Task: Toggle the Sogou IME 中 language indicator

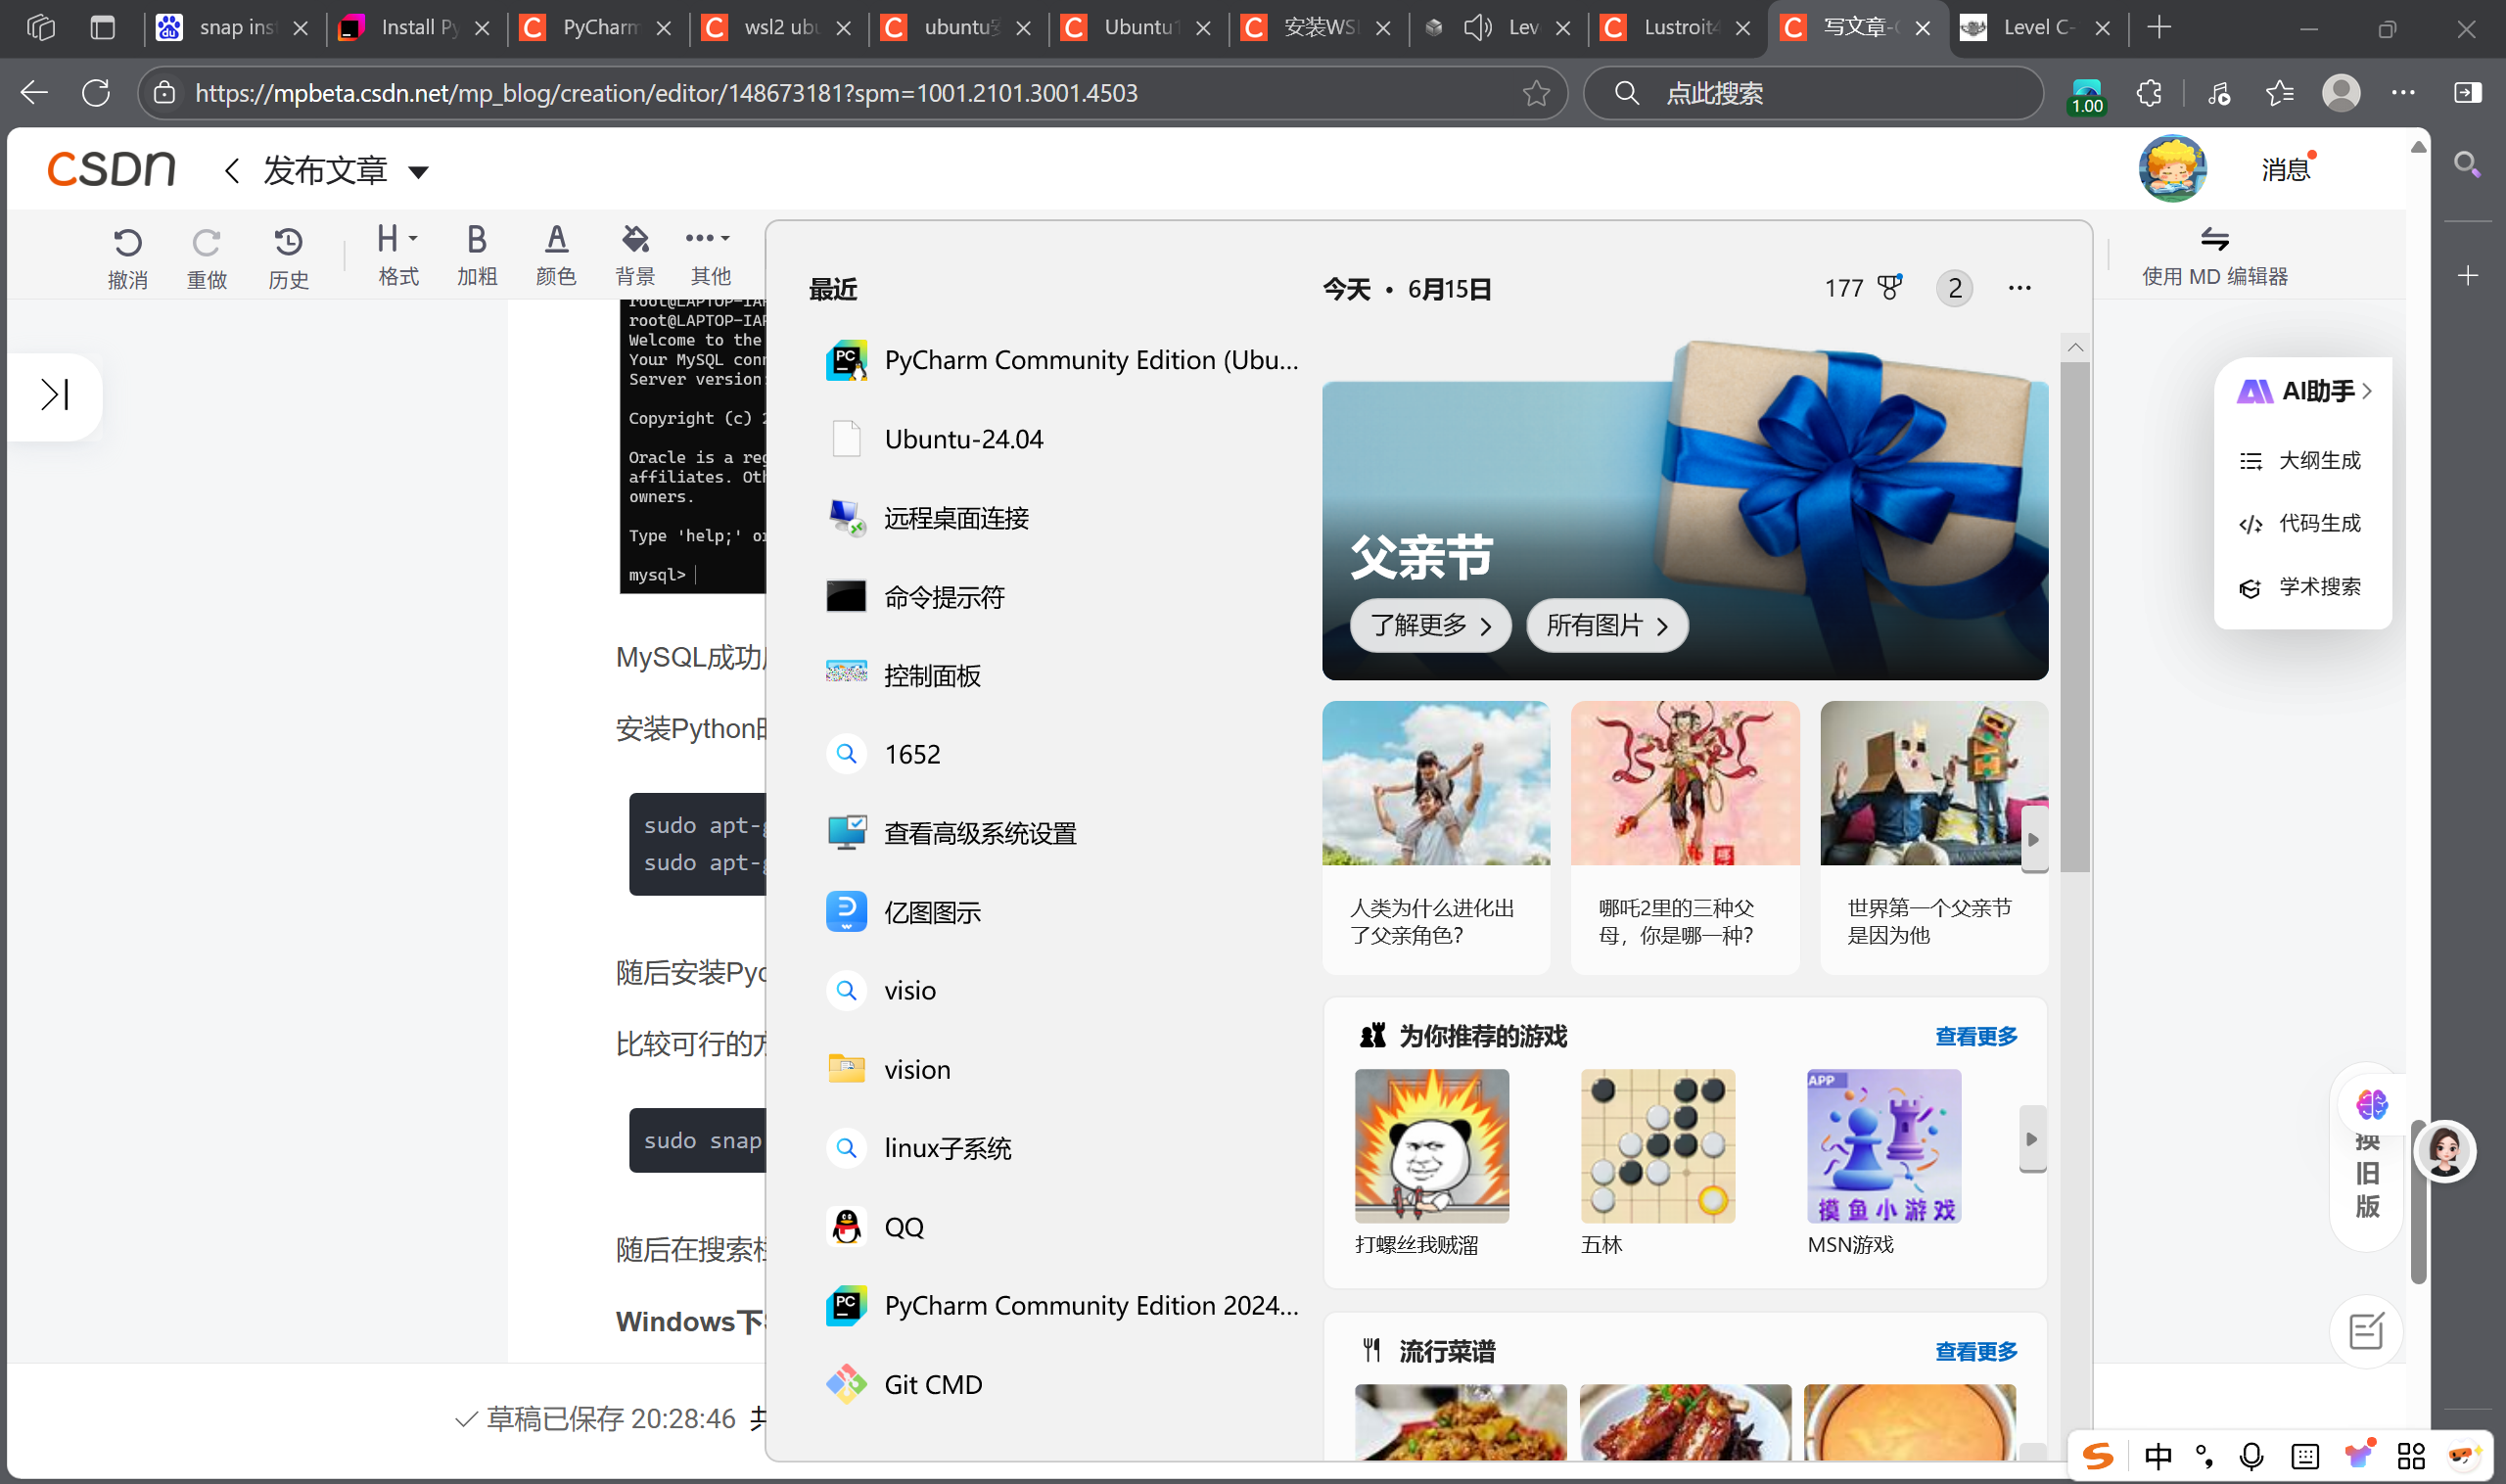Action: point(2158,1456)
